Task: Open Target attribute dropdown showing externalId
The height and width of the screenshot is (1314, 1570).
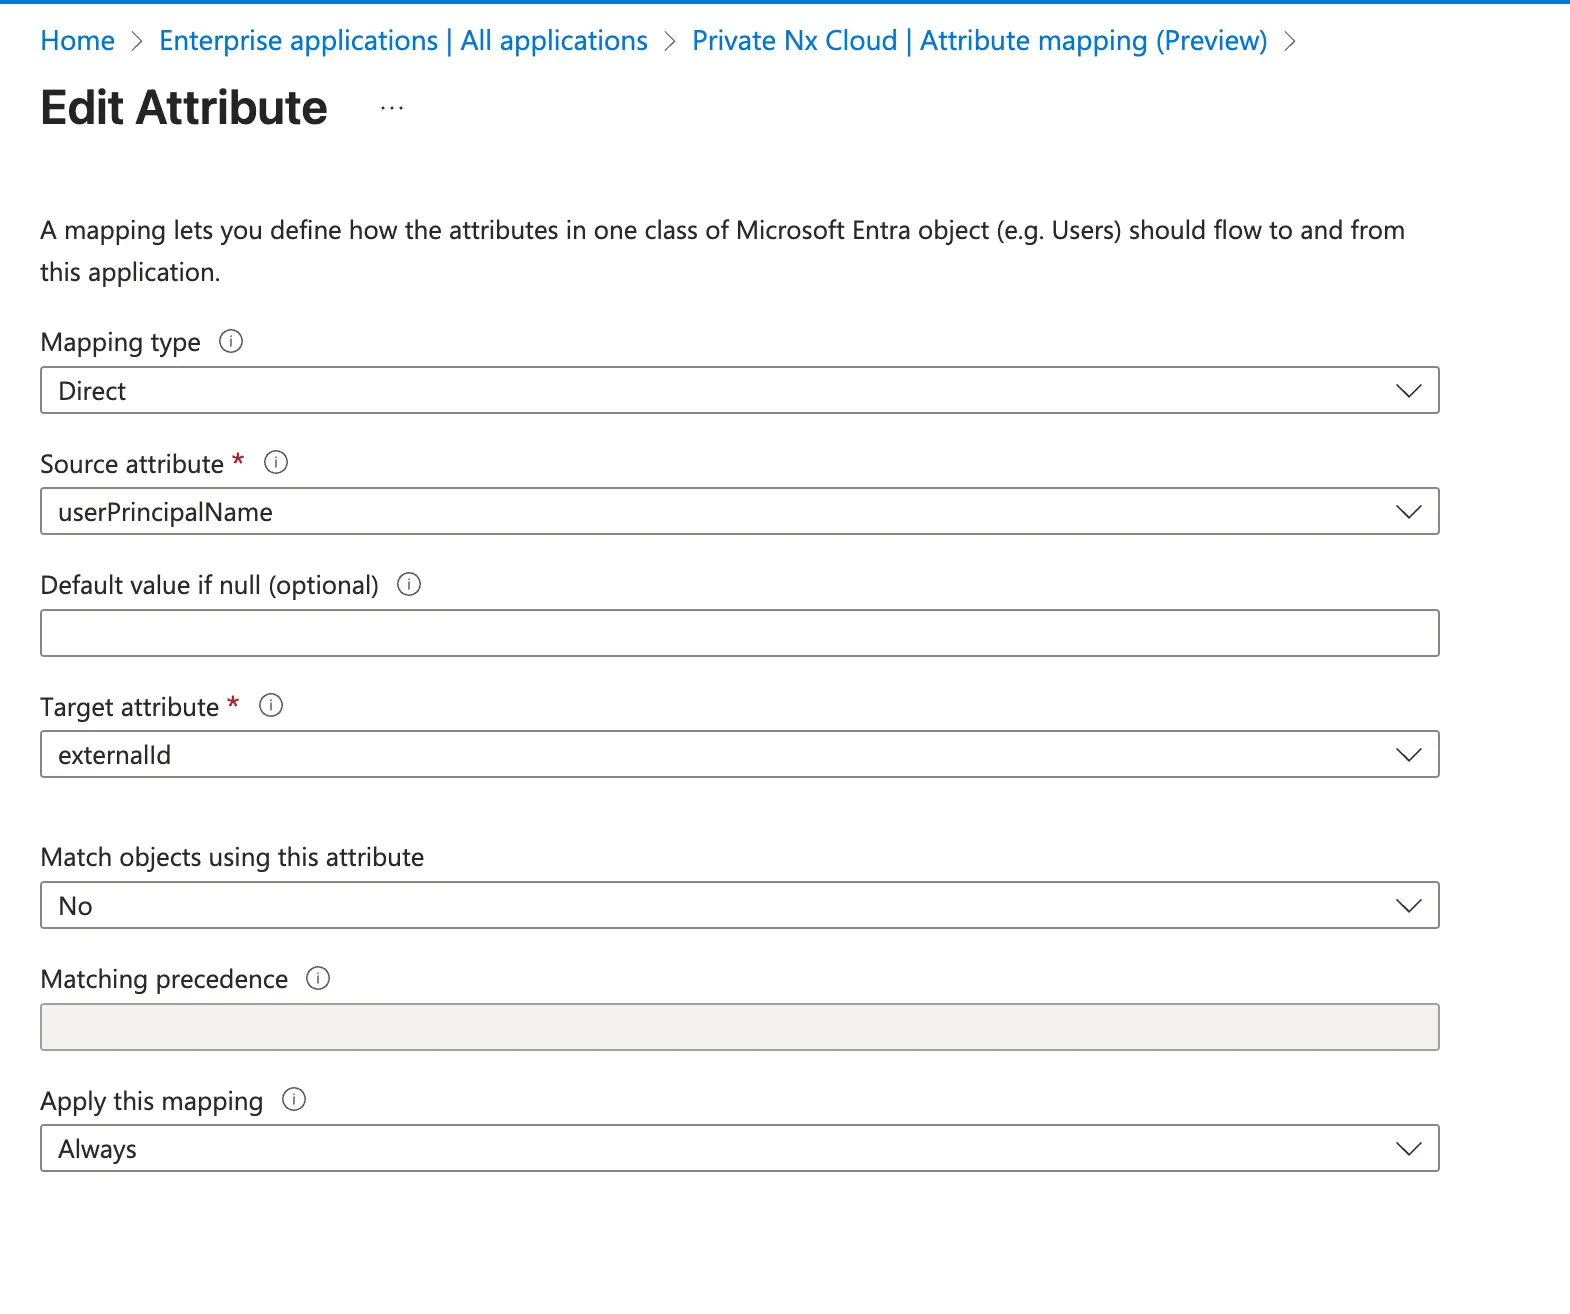Action: 739,754
